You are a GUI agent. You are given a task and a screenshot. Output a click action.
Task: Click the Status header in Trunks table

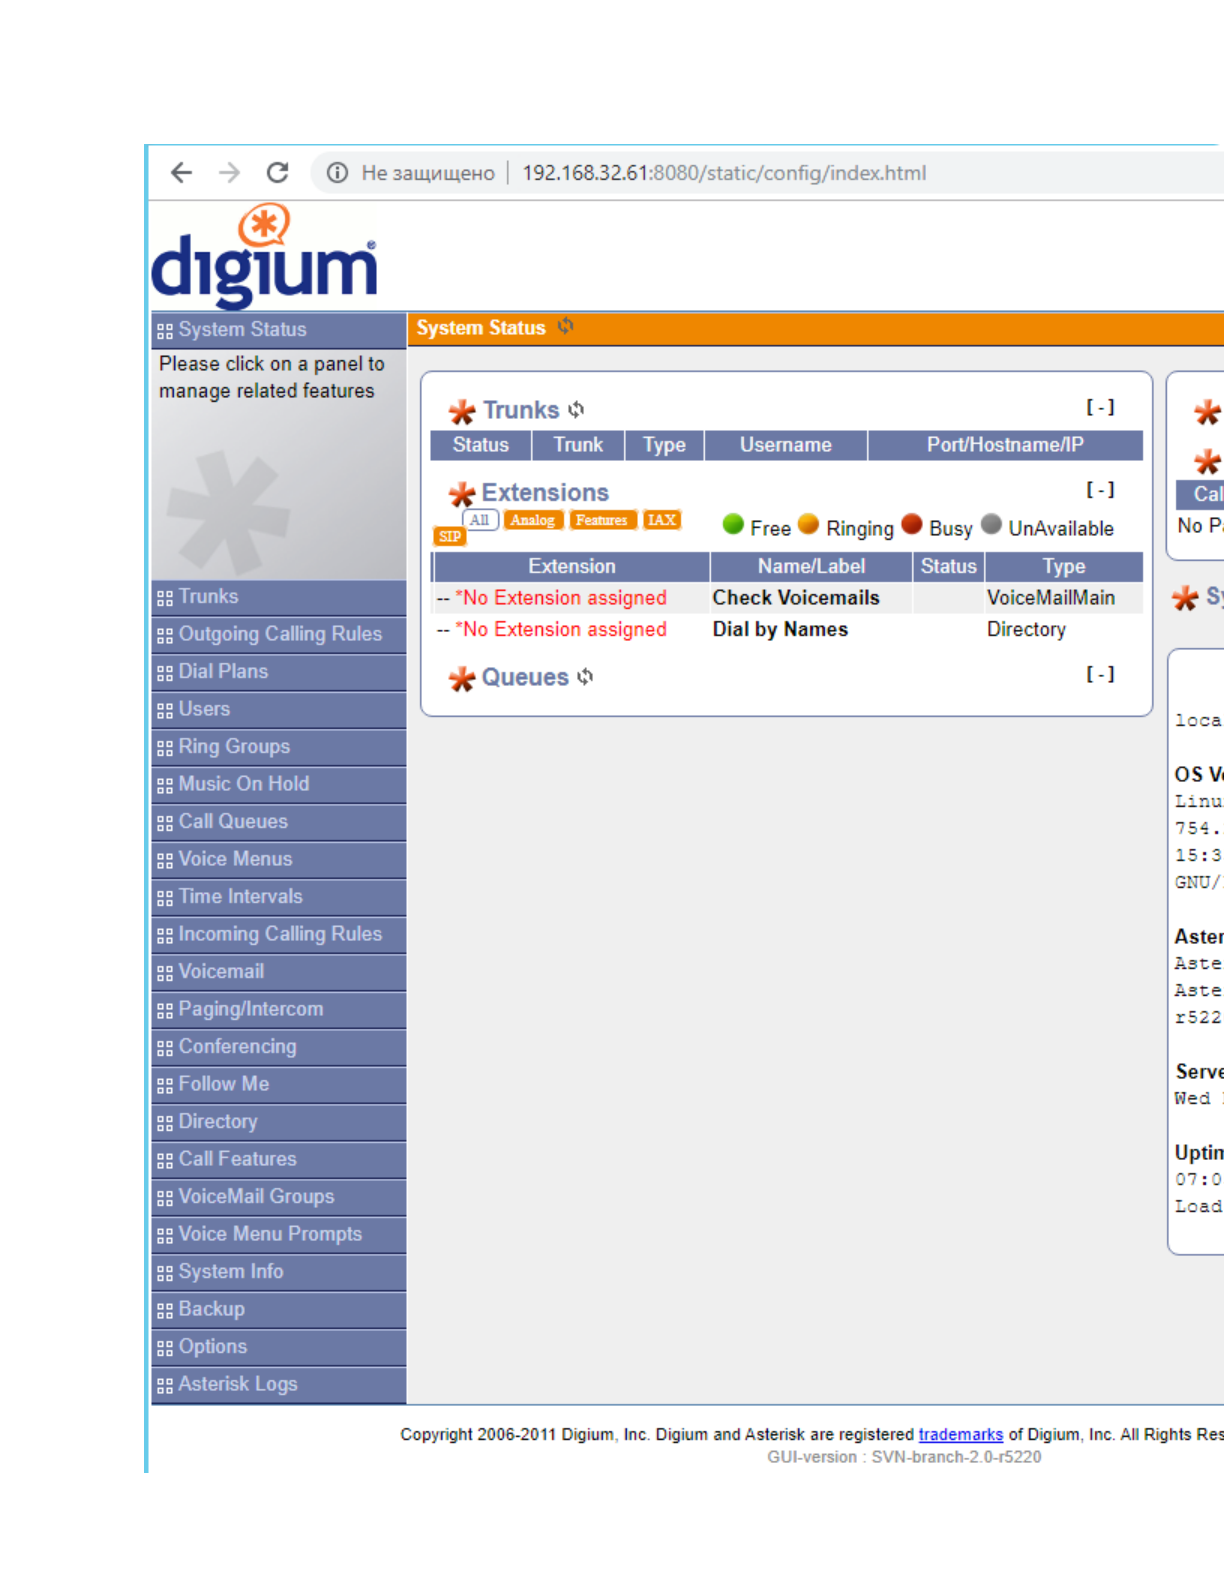tap(480, 446)
